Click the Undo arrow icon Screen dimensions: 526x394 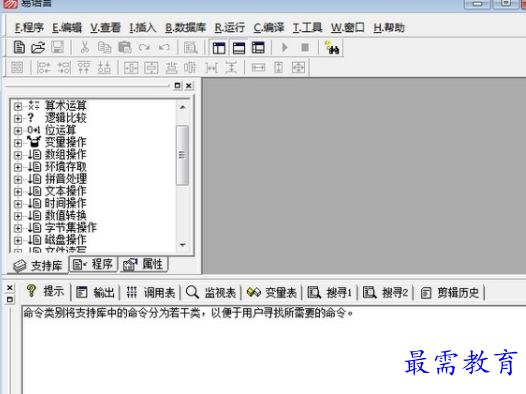[x=164, y=47]
